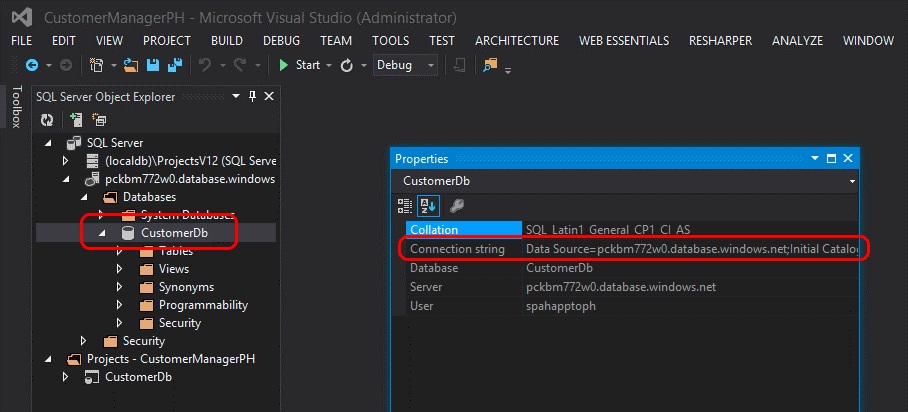Click the Refresh browser circular arrow icon
The image size is (908, 412).
346,65
